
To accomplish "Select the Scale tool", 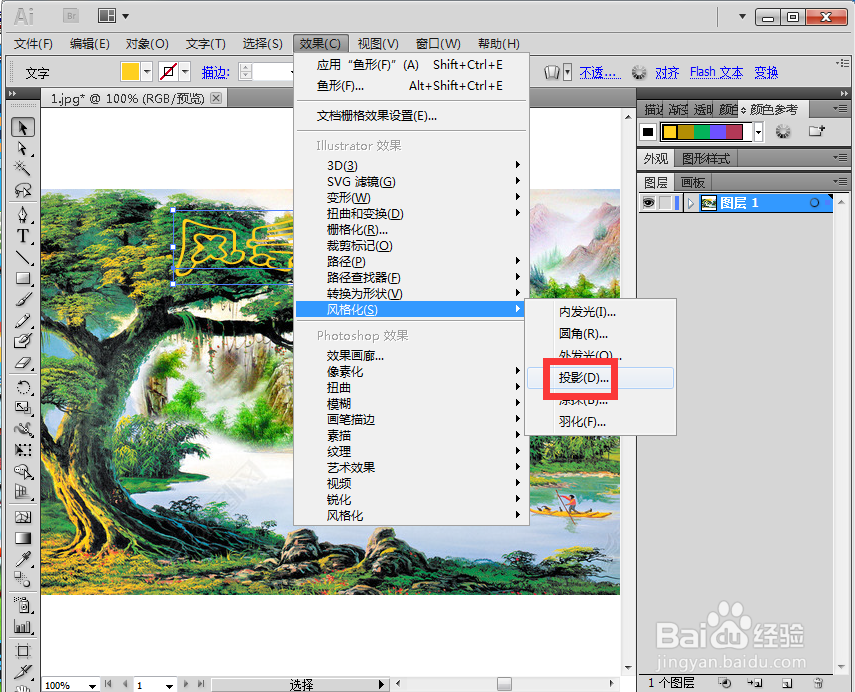I will pos(22,408).
